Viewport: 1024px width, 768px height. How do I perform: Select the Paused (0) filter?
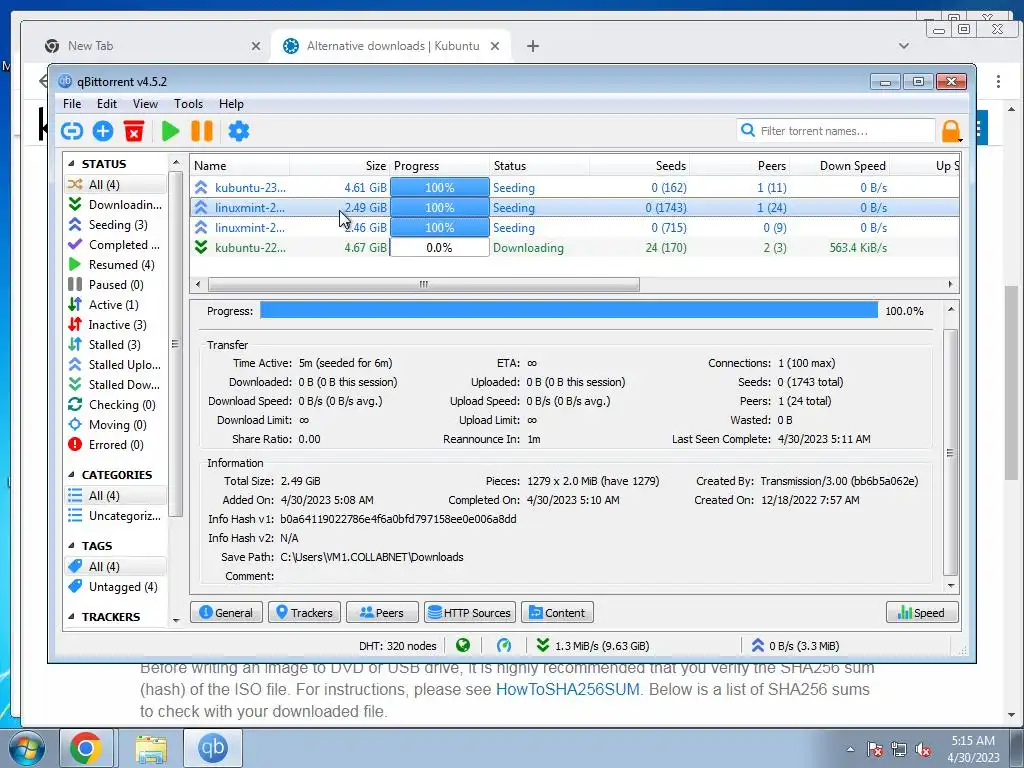click(116, 285)
